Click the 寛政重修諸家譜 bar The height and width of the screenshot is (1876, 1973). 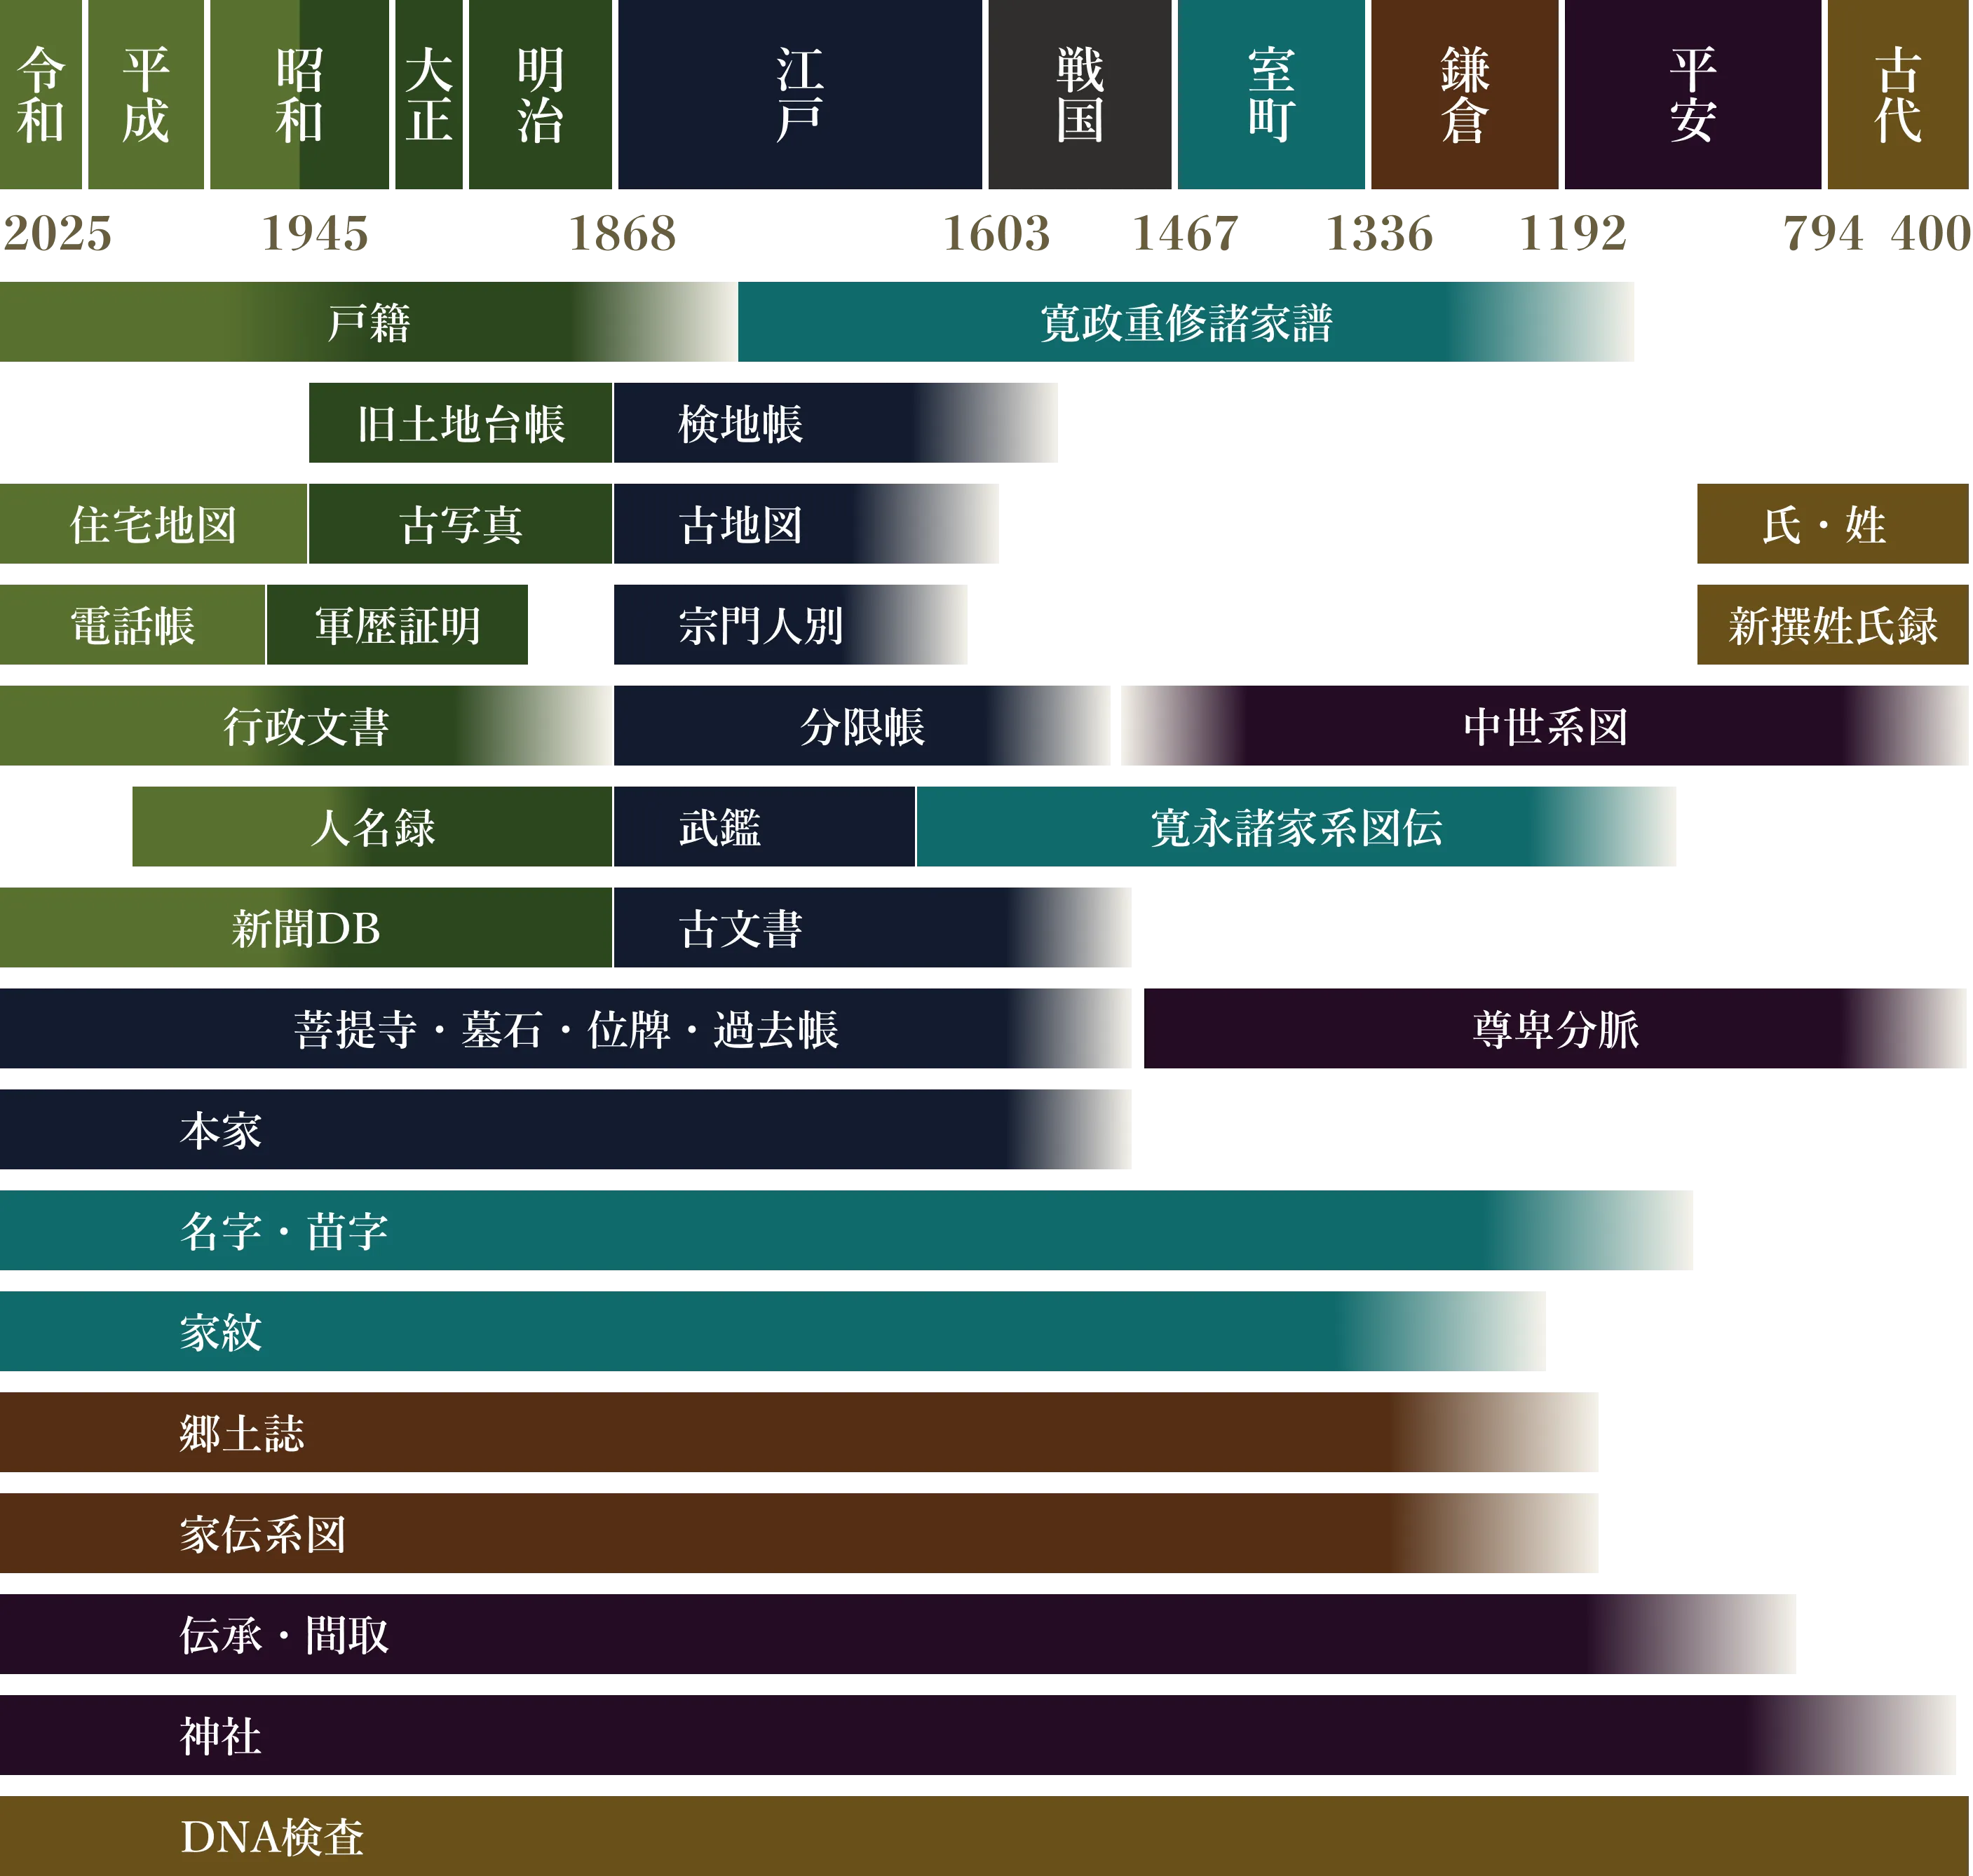tap(1186, 322)
